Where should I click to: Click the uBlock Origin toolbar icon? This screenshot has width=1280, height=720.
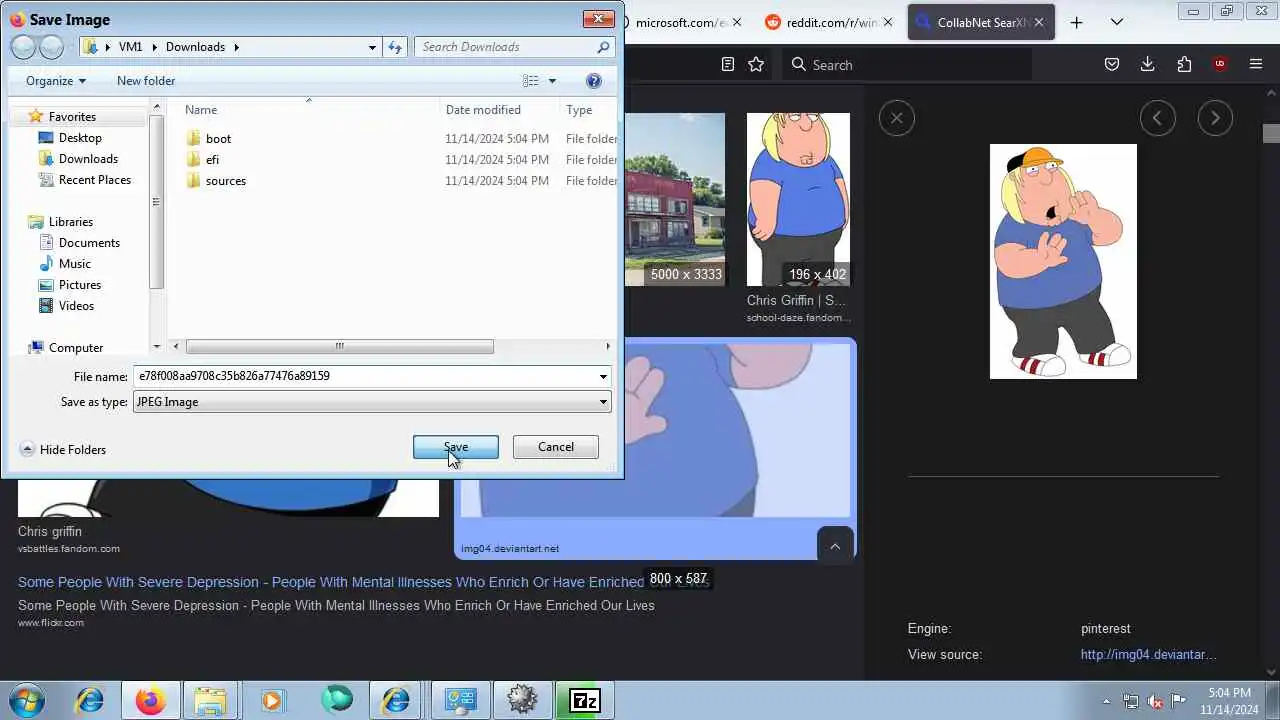click(x=1220, y=64)
